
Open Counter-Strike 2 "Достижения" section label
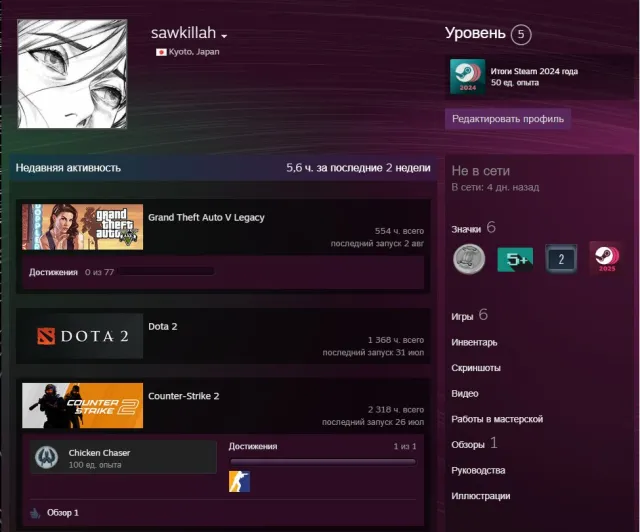click(253, 446)
